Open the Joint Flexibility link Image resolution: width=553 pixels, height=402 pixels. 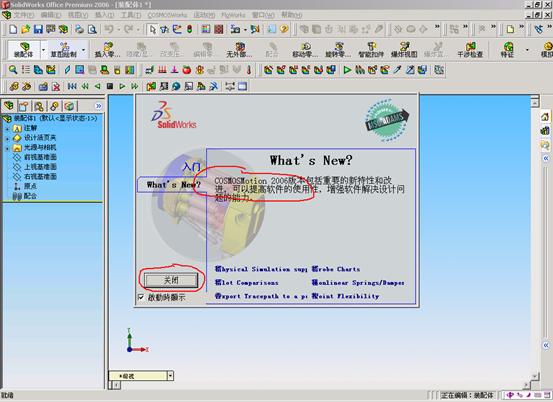(346, 296)
